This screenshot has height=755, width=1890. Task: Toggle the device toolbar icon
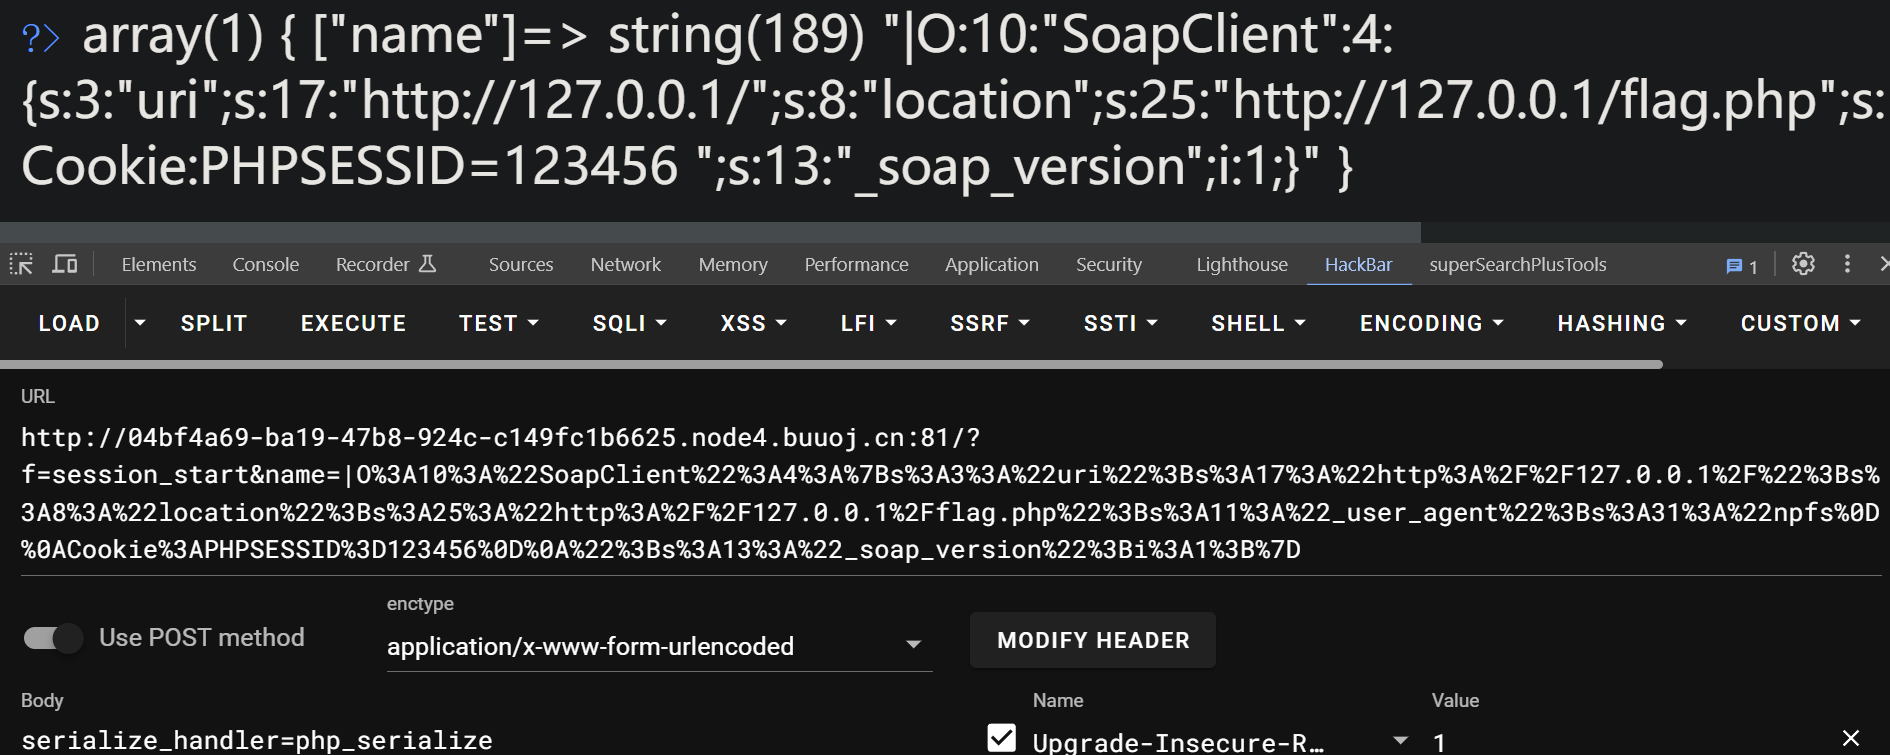[65, 264]
